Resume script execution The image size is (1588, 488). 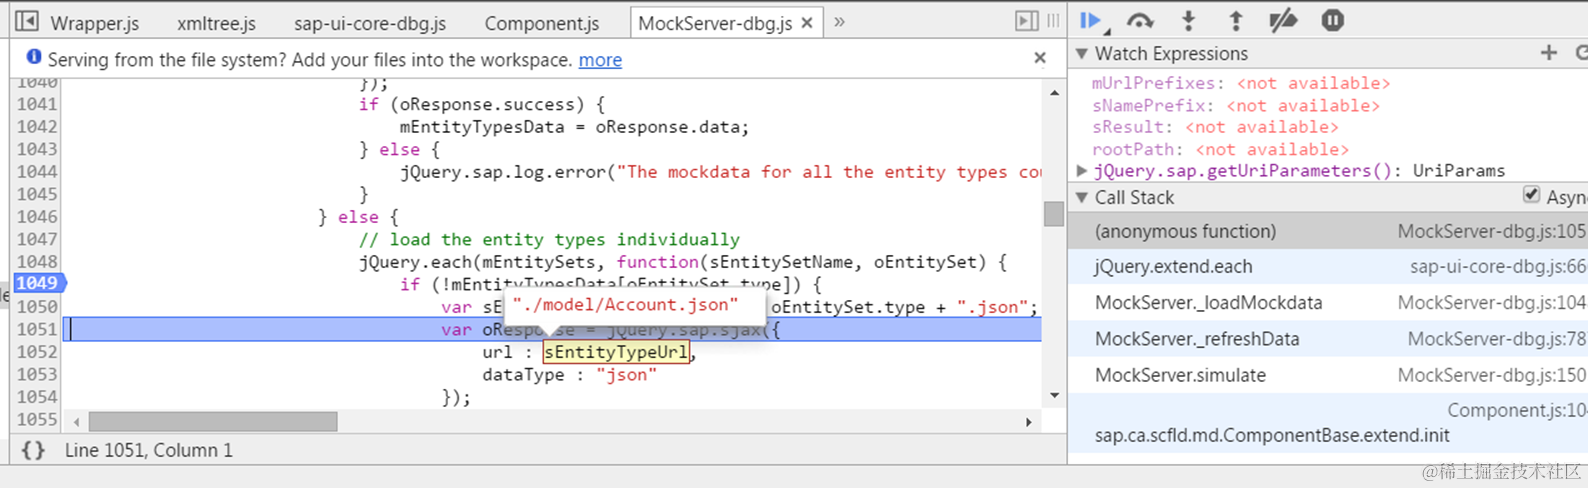(1091, 20)
